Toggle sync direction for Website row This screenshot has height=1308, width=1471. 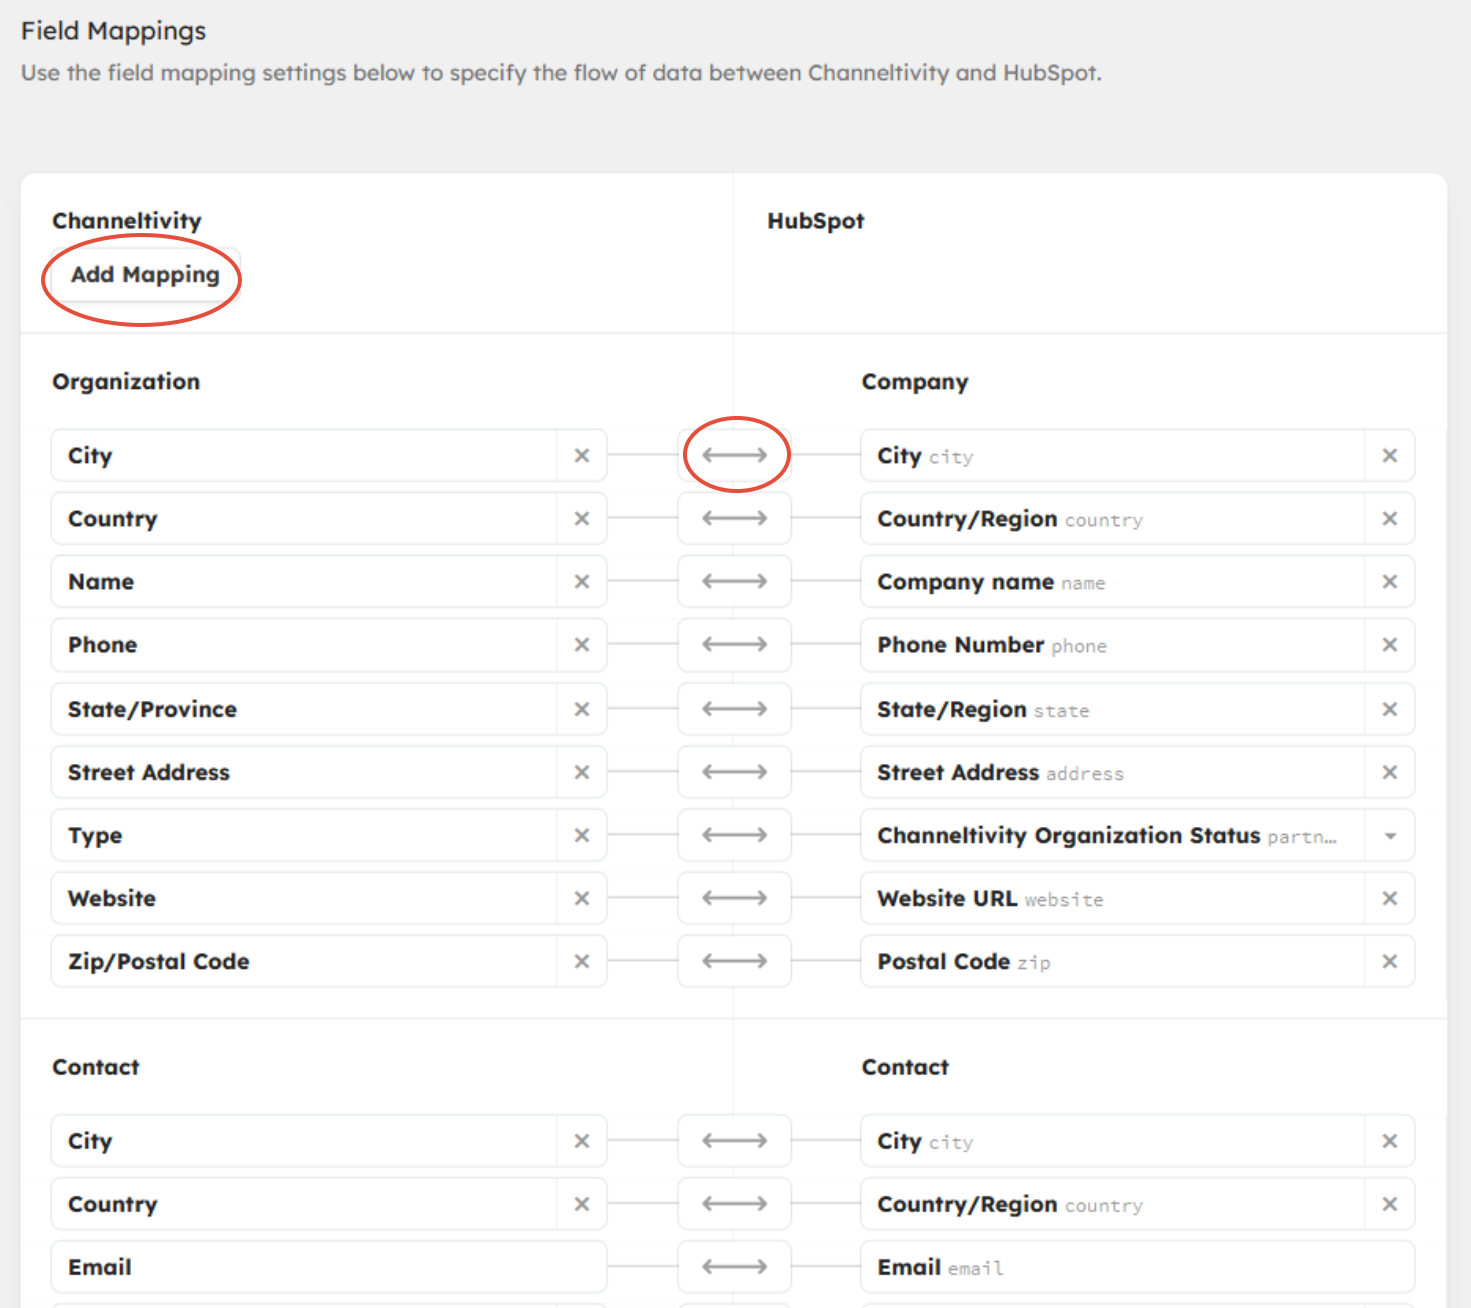coord(734,898)
